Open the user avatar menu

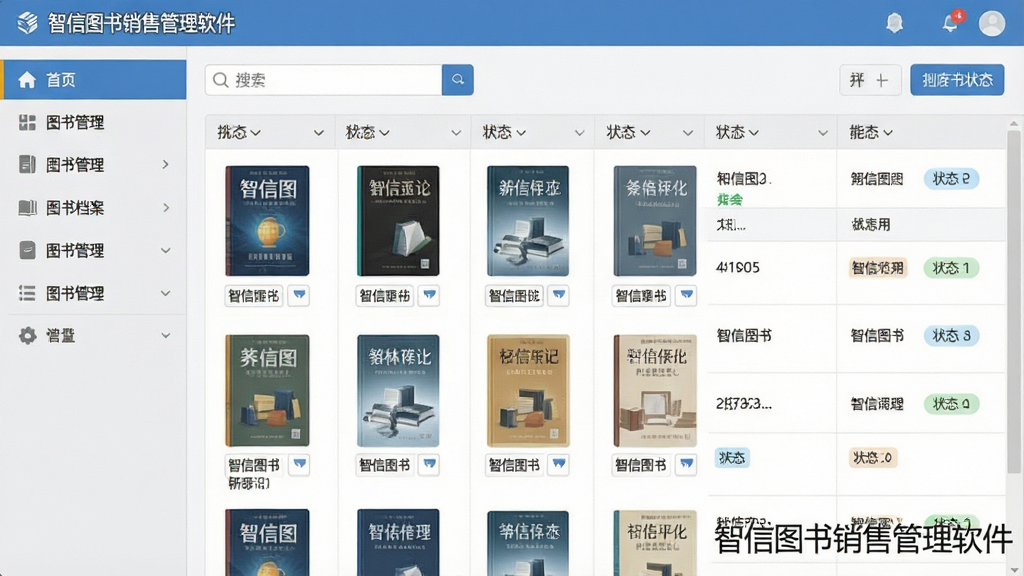click(991, 24)
